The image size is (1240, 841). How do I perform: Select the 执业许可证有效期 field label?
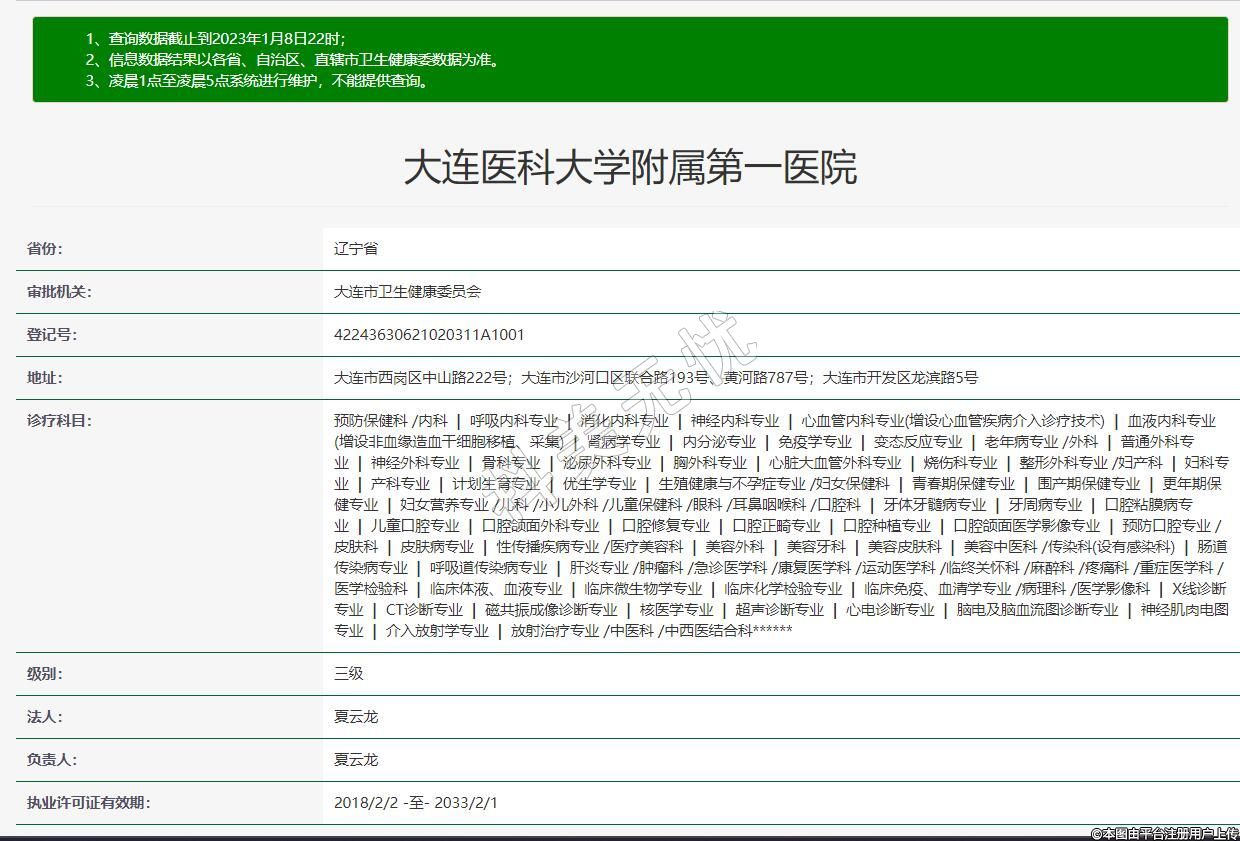[x=88, y=803]
